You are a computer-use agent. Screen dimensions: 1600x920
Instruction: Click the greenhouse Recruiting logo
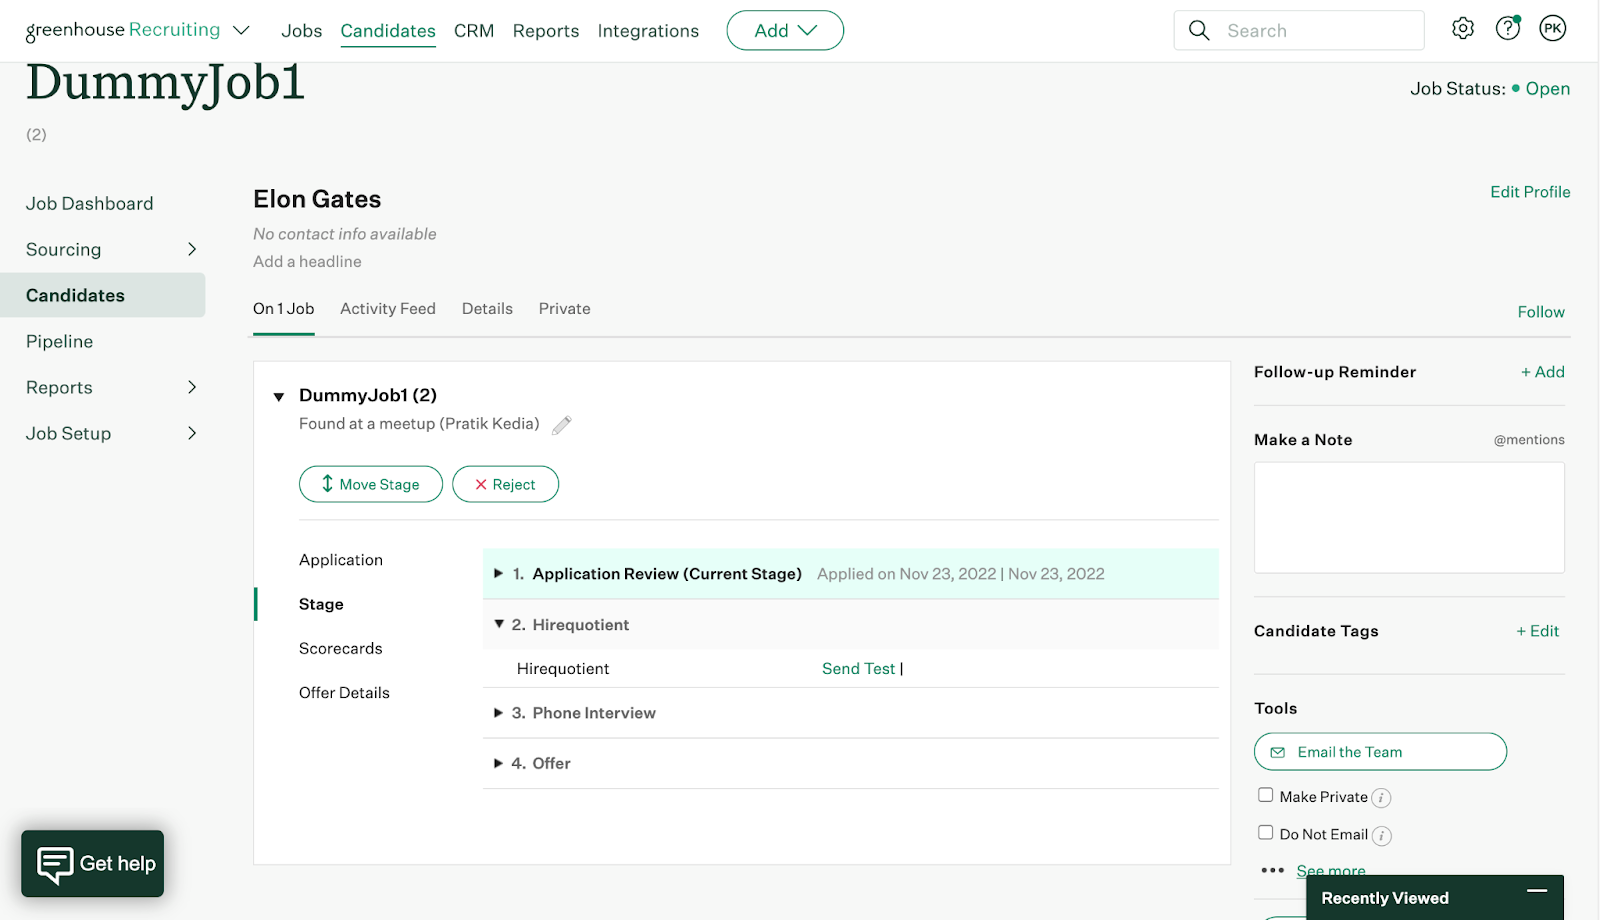123,31
